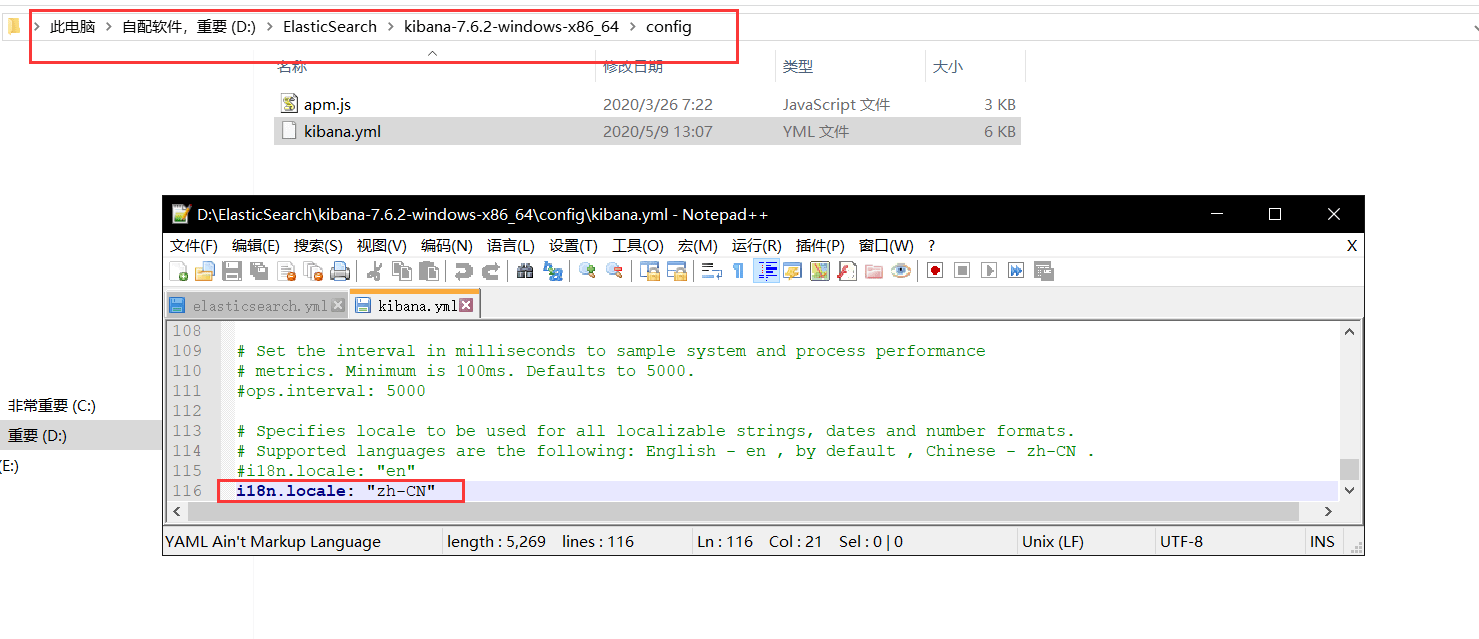Close the elasticsearch.yml tab

pos(337,306)
